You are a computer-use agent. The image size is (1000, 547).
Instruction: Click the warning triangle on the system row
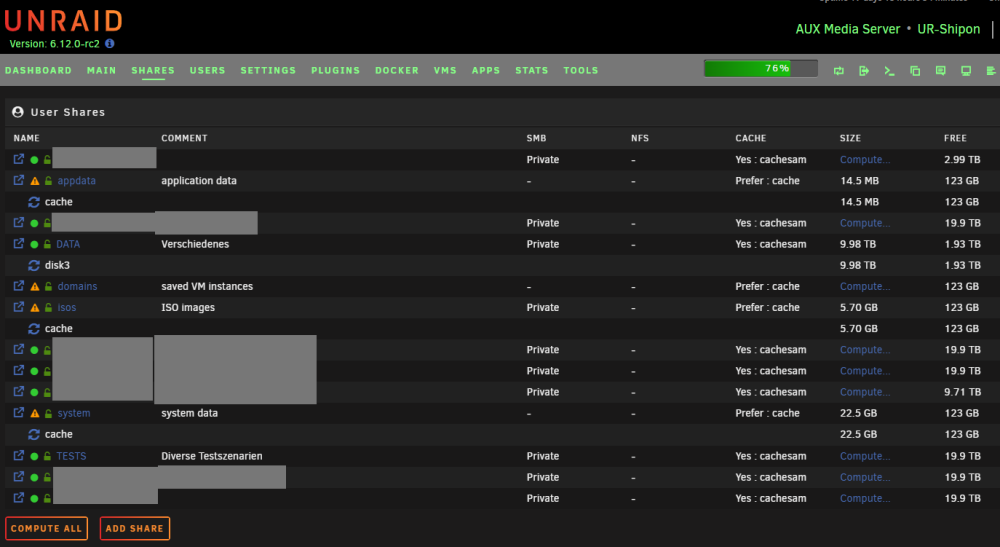[x=35, y=414]
